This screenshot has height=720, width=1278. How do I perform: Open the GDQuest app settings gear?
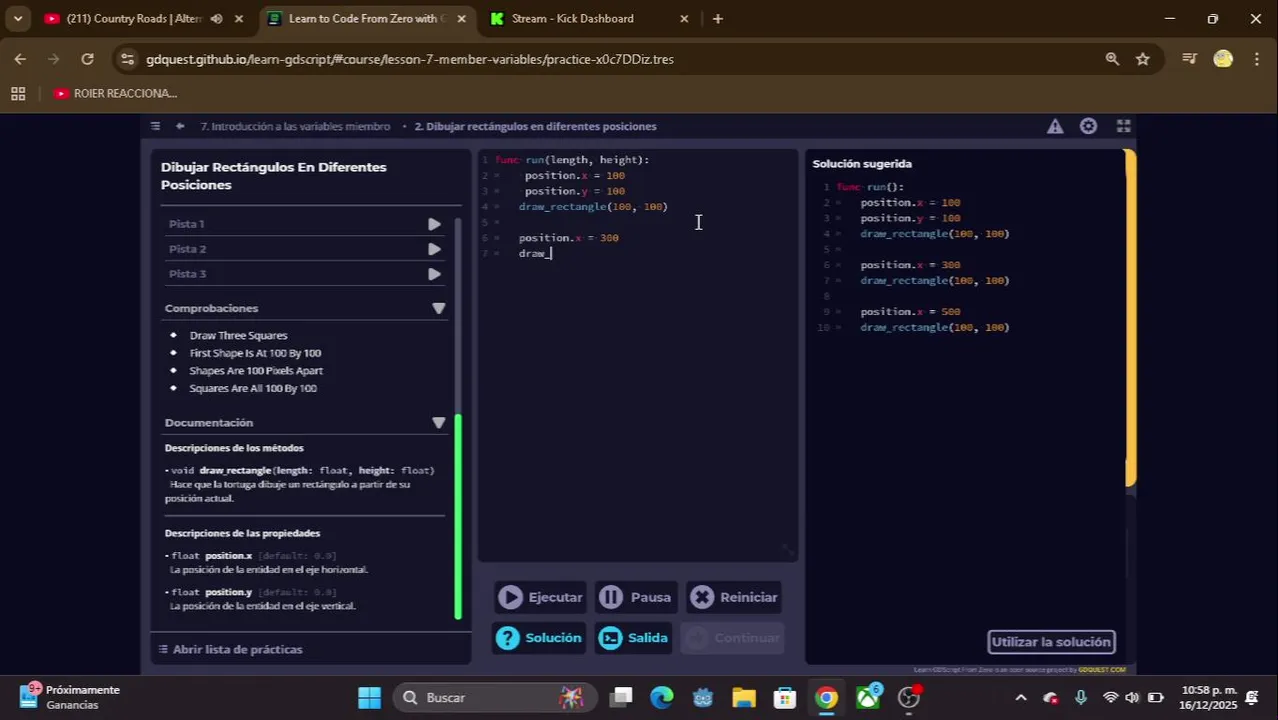pos(1088,126)
